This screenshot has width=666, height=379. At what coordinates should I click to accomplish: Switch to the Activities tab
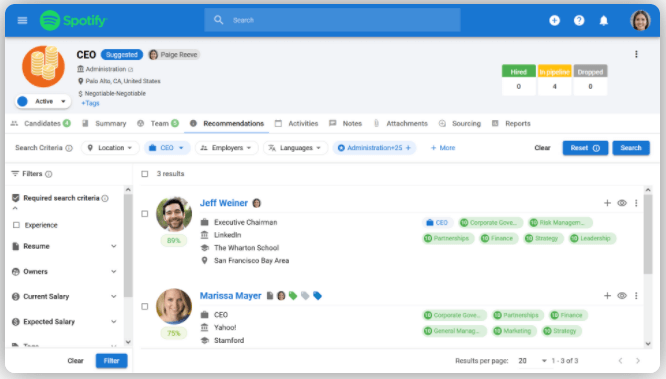pos(296,124)
